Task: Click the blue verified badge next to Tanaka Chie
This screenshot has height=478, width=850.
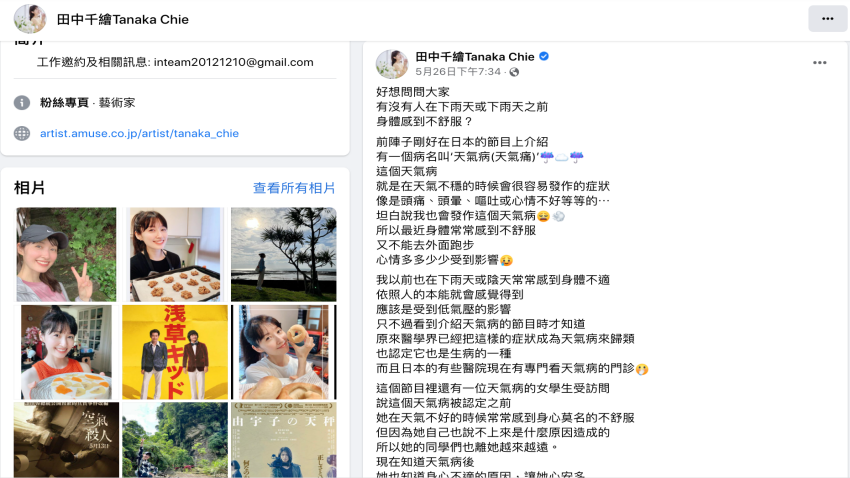Action: point(544,56)
